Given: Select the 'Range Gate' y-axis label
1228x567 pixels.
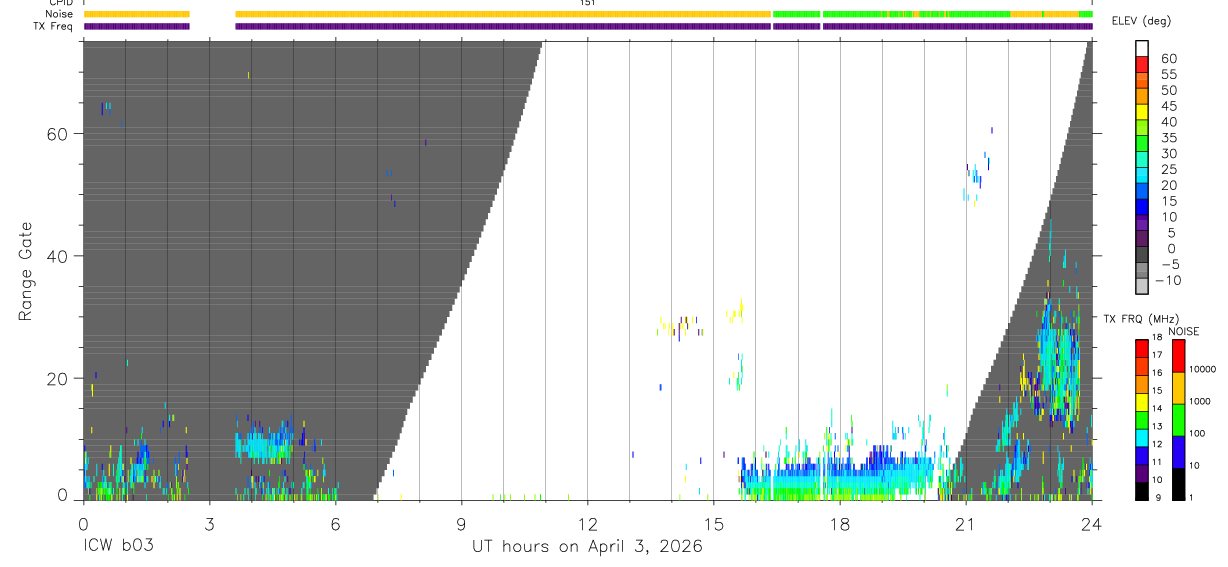Looking at the screenshot, I should pos(26,270).
